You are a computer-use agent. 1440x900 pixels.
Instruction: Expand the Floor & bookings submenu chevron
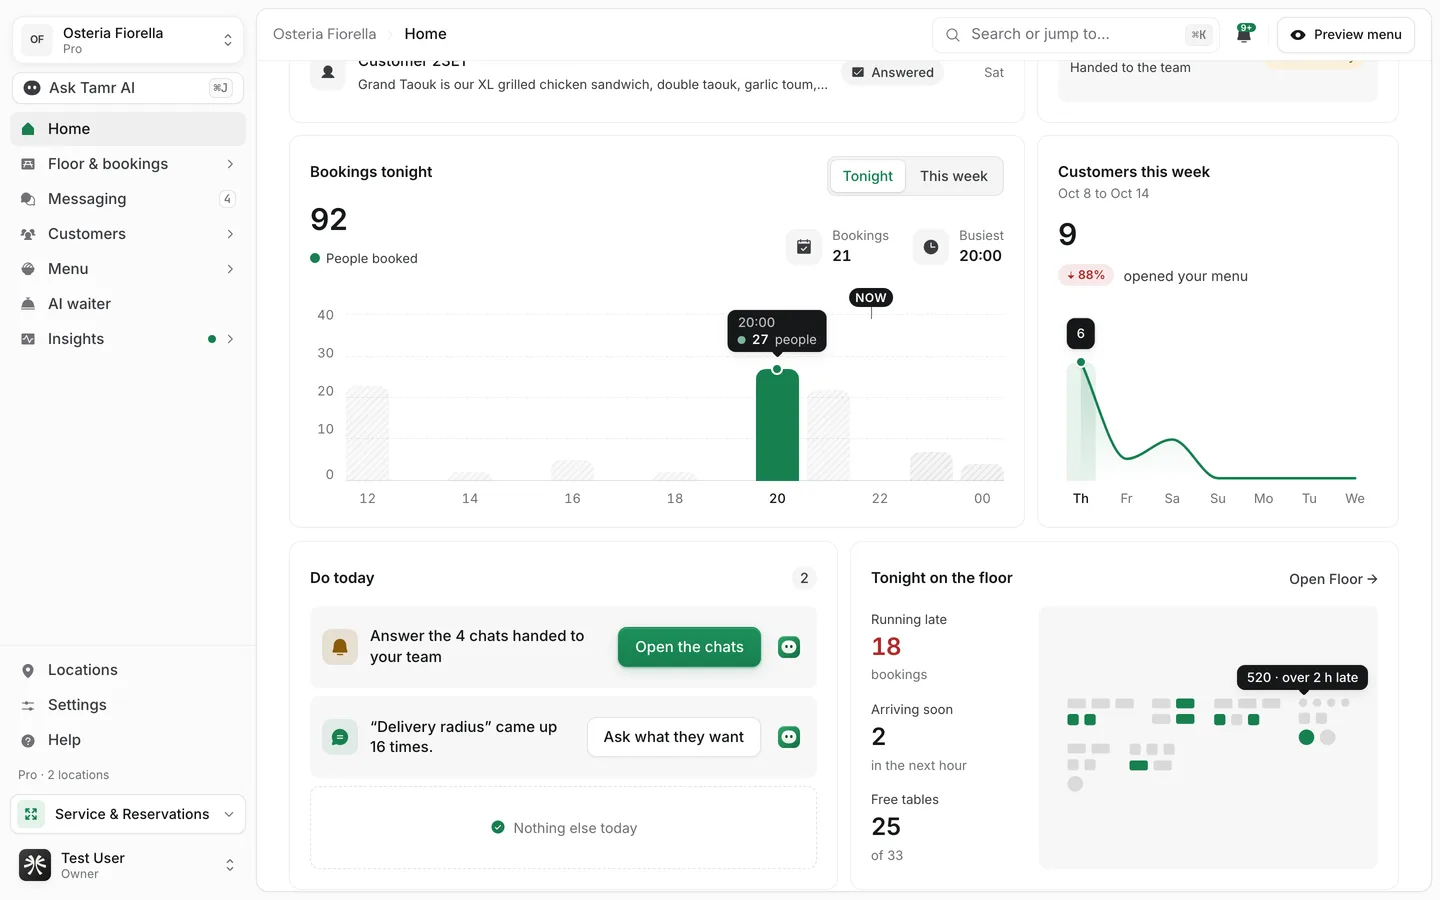pos(230,164)
